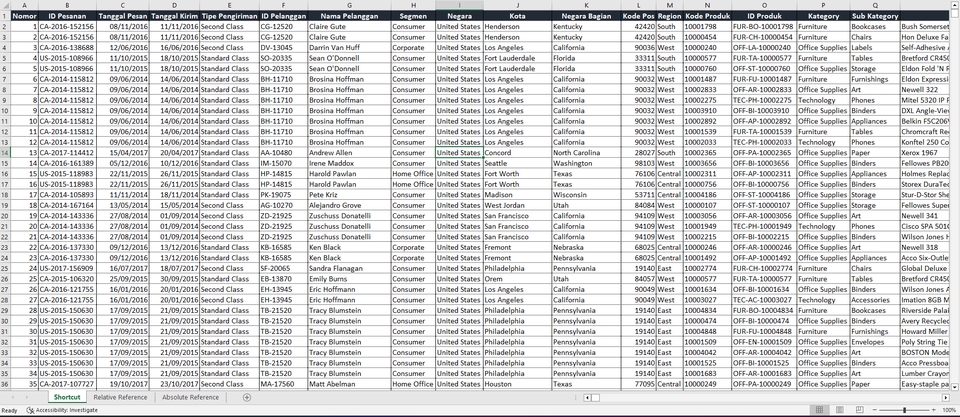Click the vertical scrollbar down arrow
The height and width of the screenshot is (417, 960).
(955, 386)
